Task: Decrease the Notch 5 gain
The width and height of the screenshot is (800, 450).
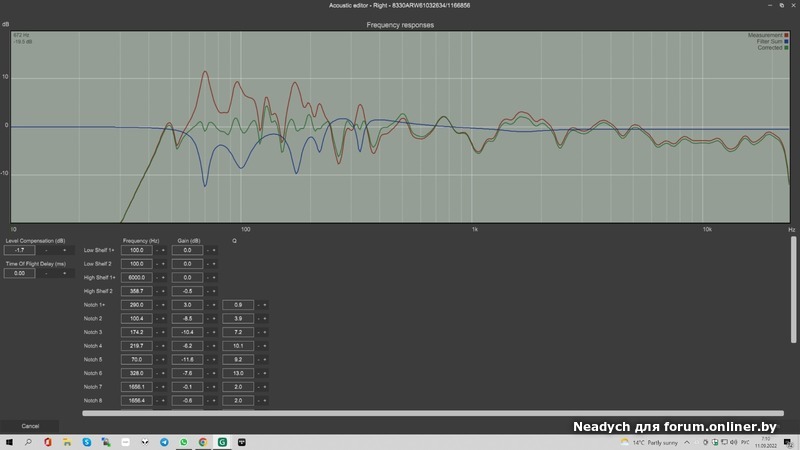Action: click(x=208, y=360)
